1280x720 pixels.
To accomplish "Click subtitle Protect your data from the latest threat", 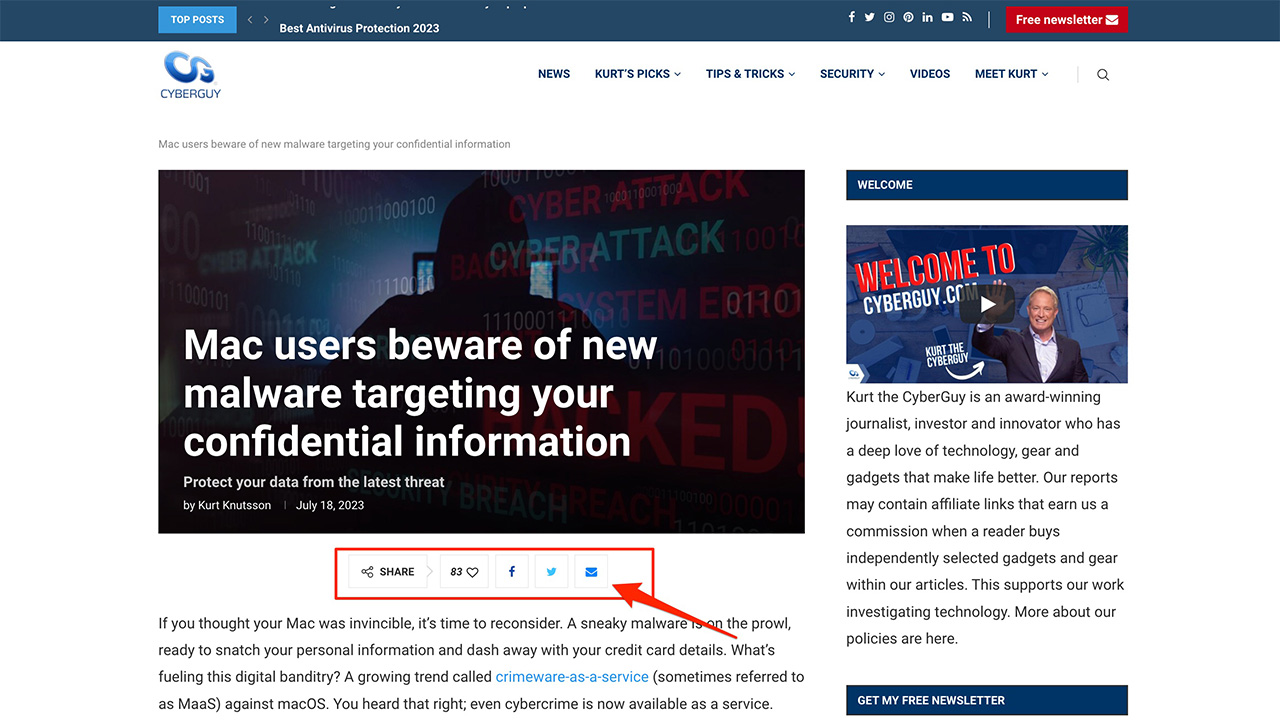I will [314, 482].
